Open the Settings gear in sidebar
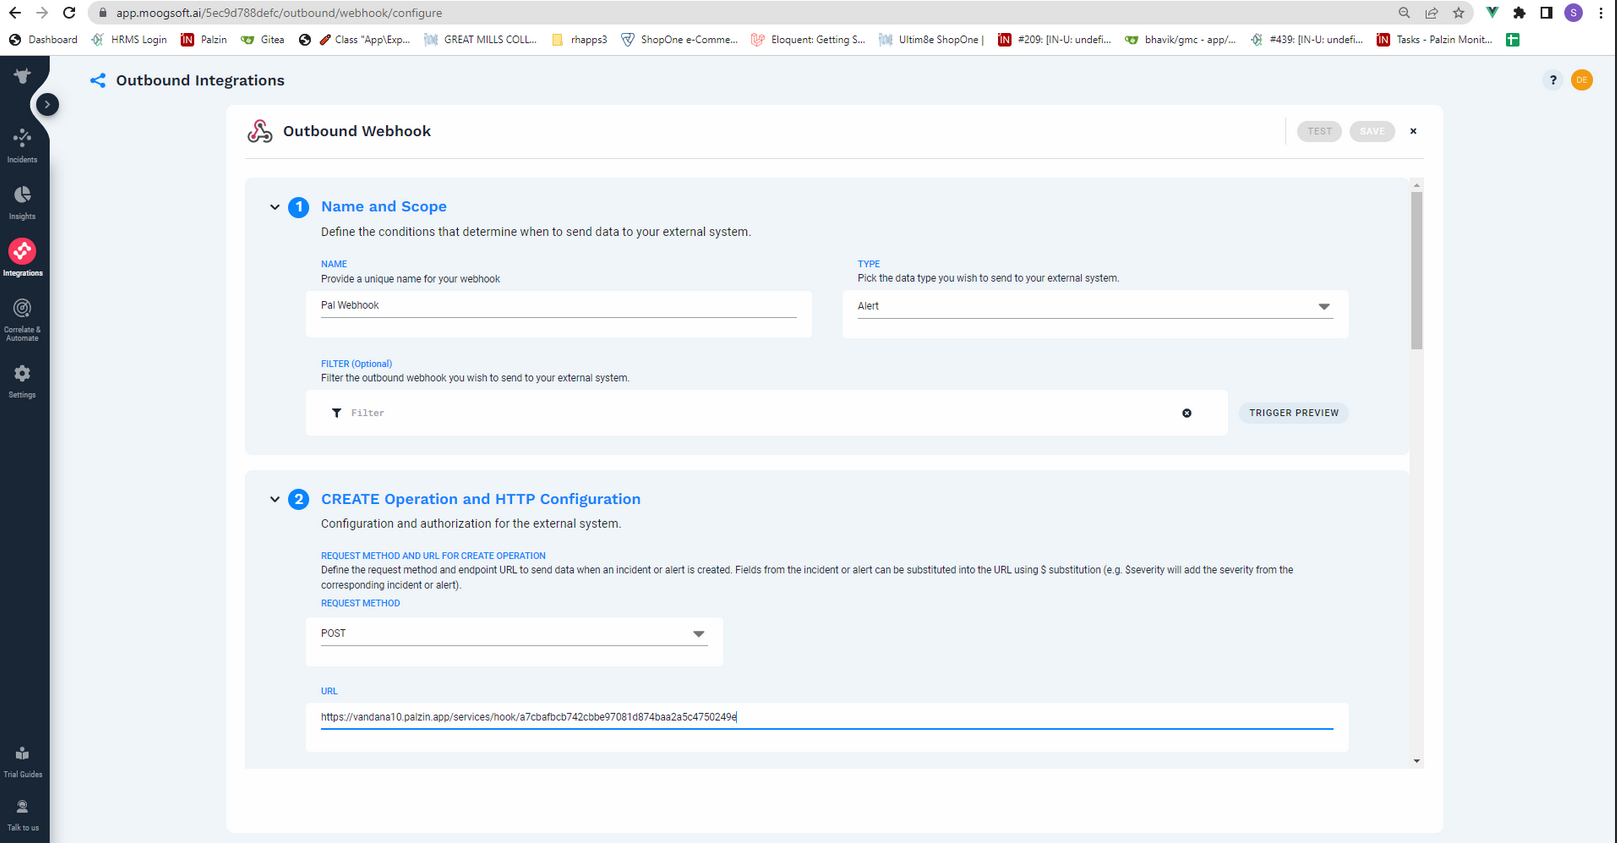 pos(22,381)
